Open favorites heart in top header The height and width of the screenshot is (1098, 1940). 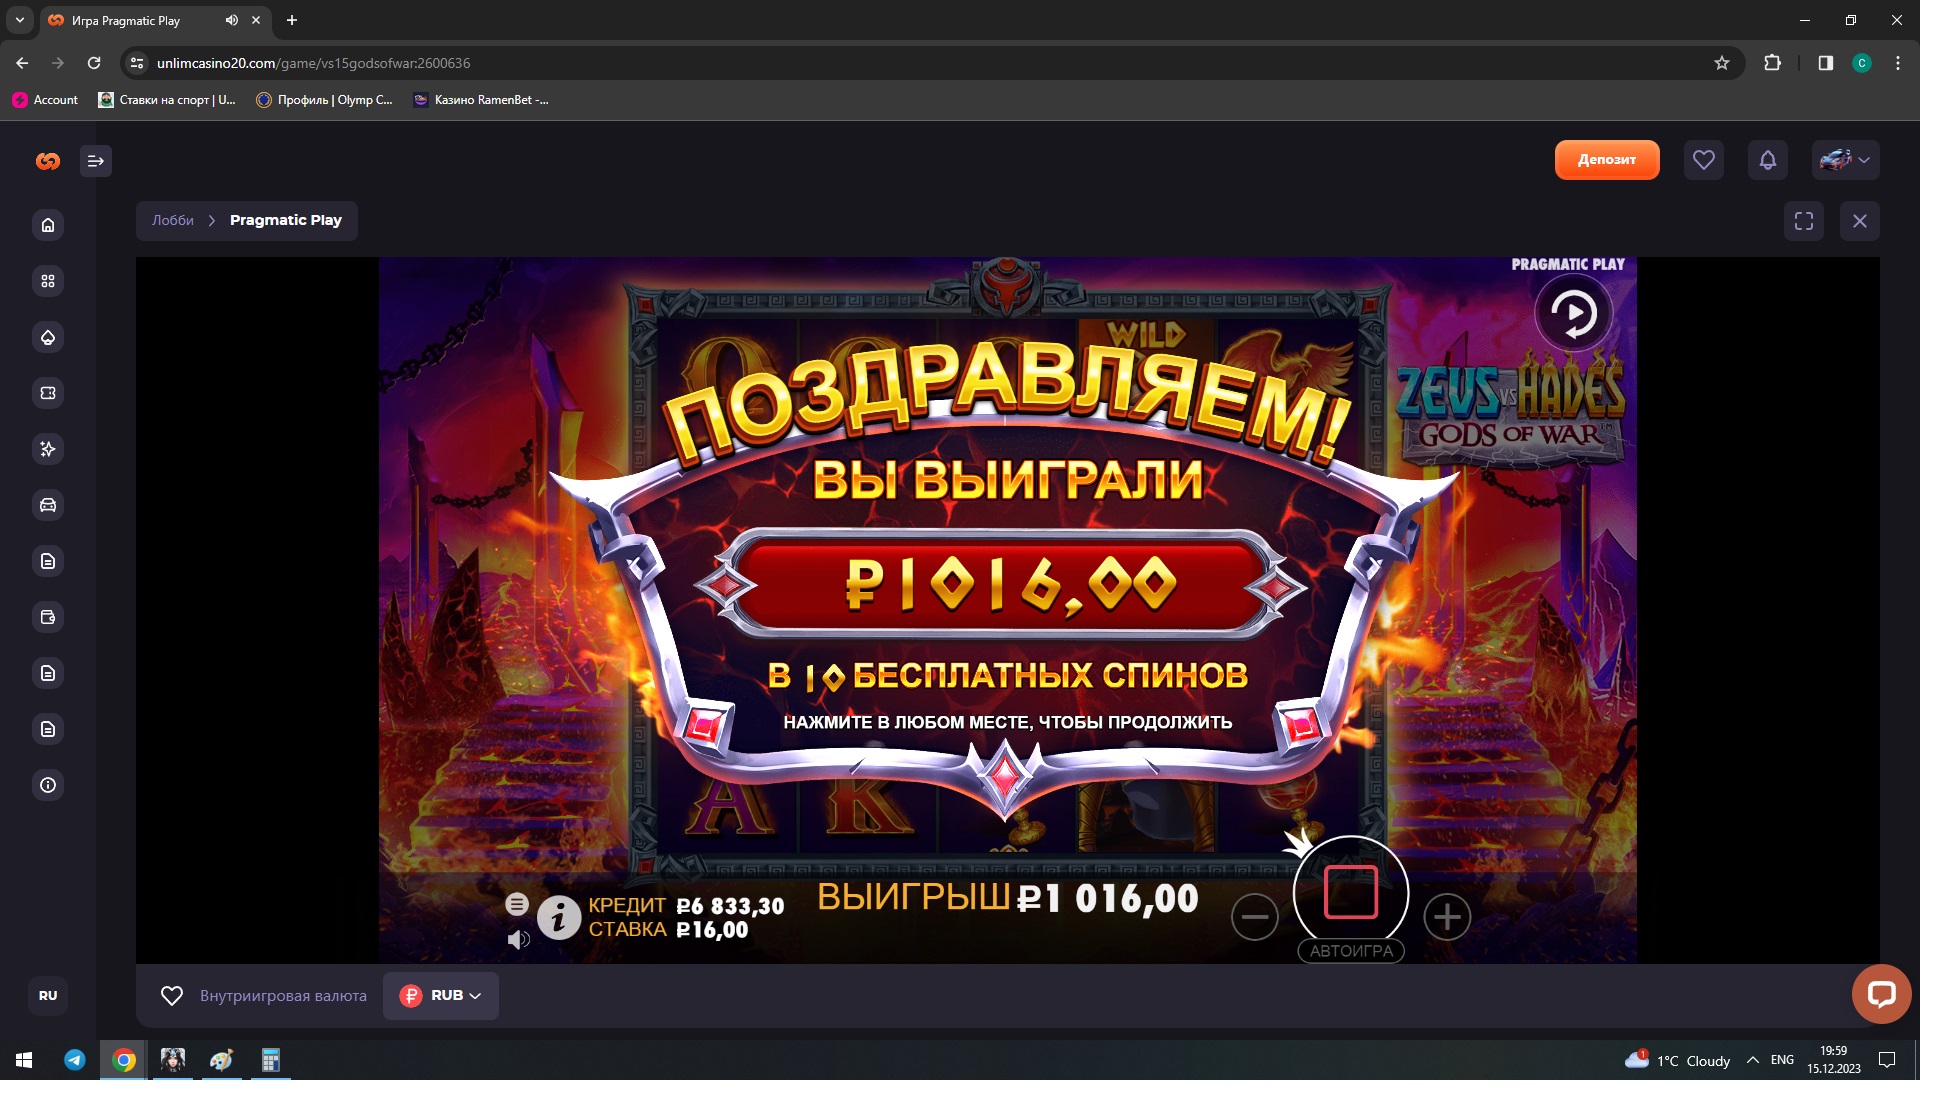tap(1704, 160)
